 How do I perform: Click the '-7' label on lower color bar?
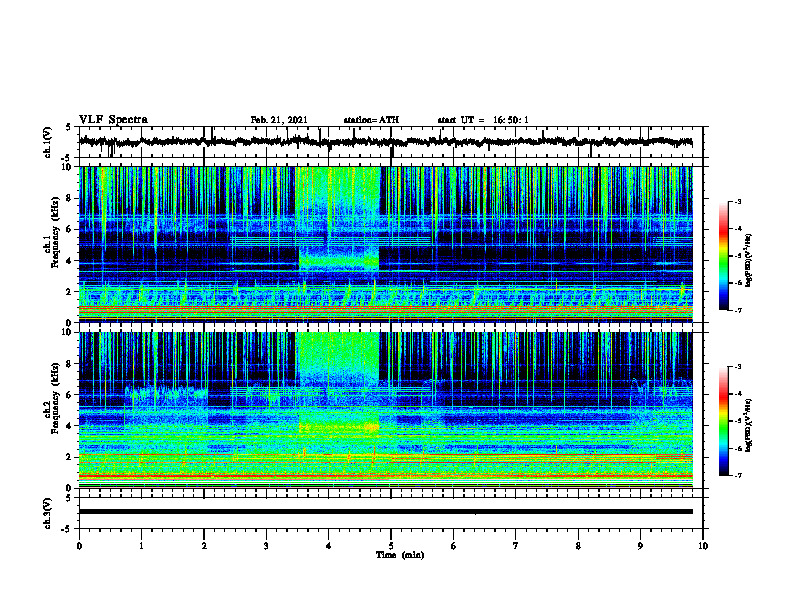[x=737, y=476]
